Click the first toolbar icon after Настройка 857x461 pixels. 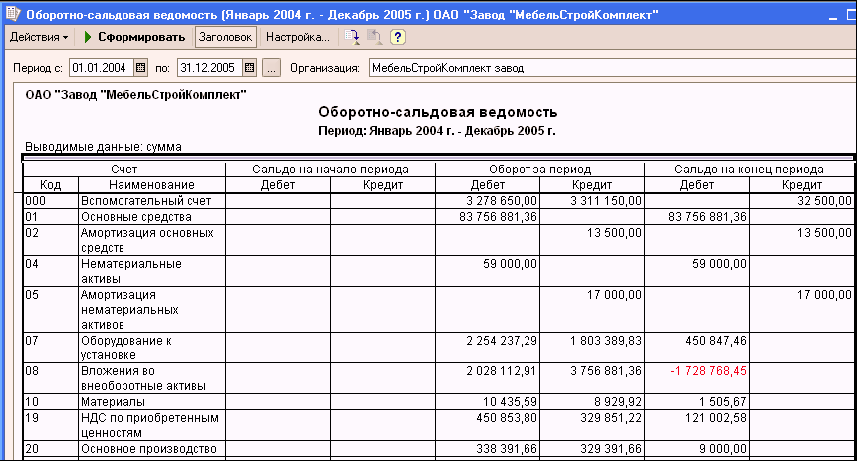(353, 37)
